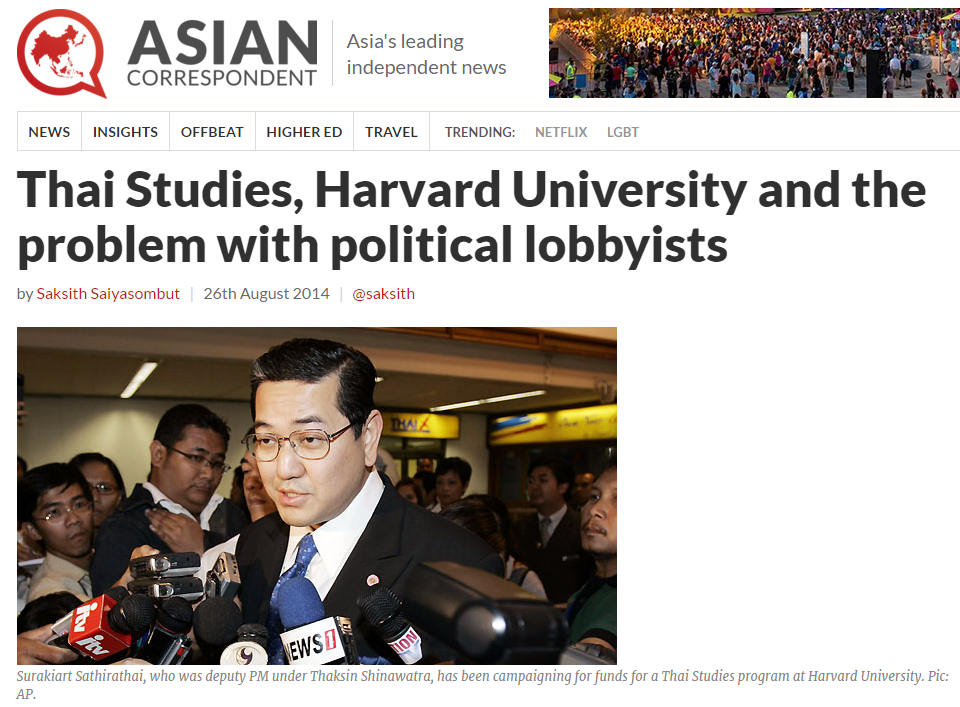The height and width of the screenshot is (707, 960).
Task: Click the main article photo of Surakiart
Action: pyautogui.click(x=317, y=496)
